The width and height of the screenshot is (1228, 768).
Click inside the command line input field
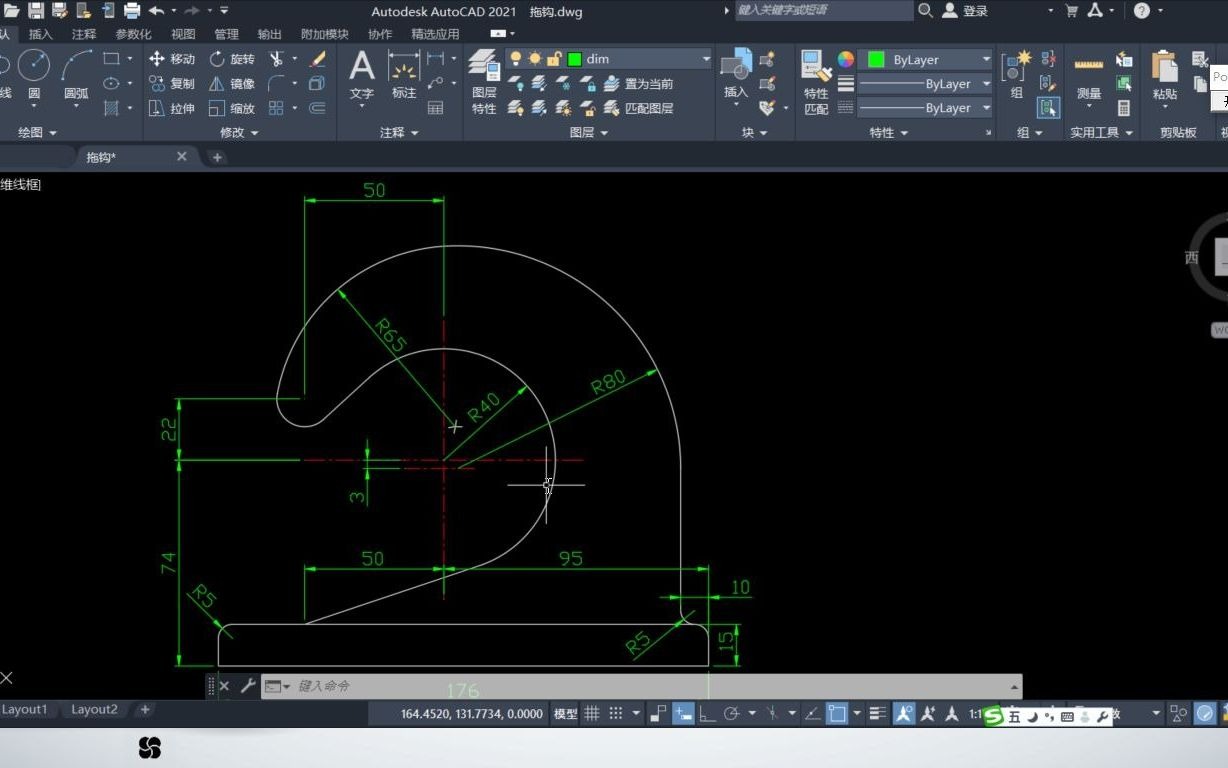point(450,686)
